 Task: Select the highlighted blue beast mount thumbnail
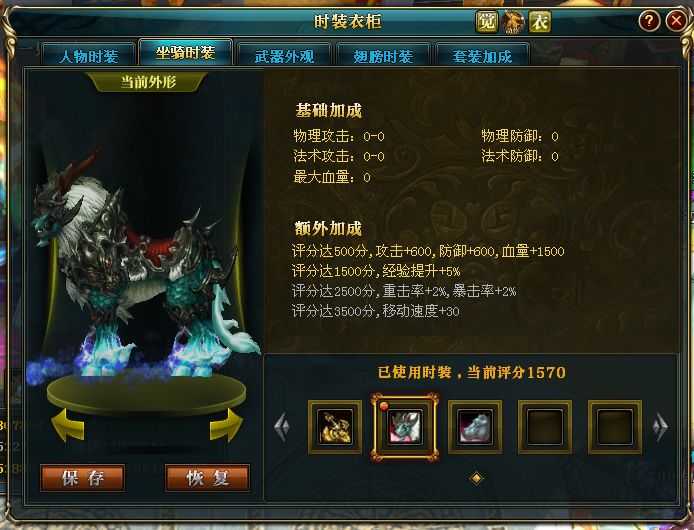(405, 427)
